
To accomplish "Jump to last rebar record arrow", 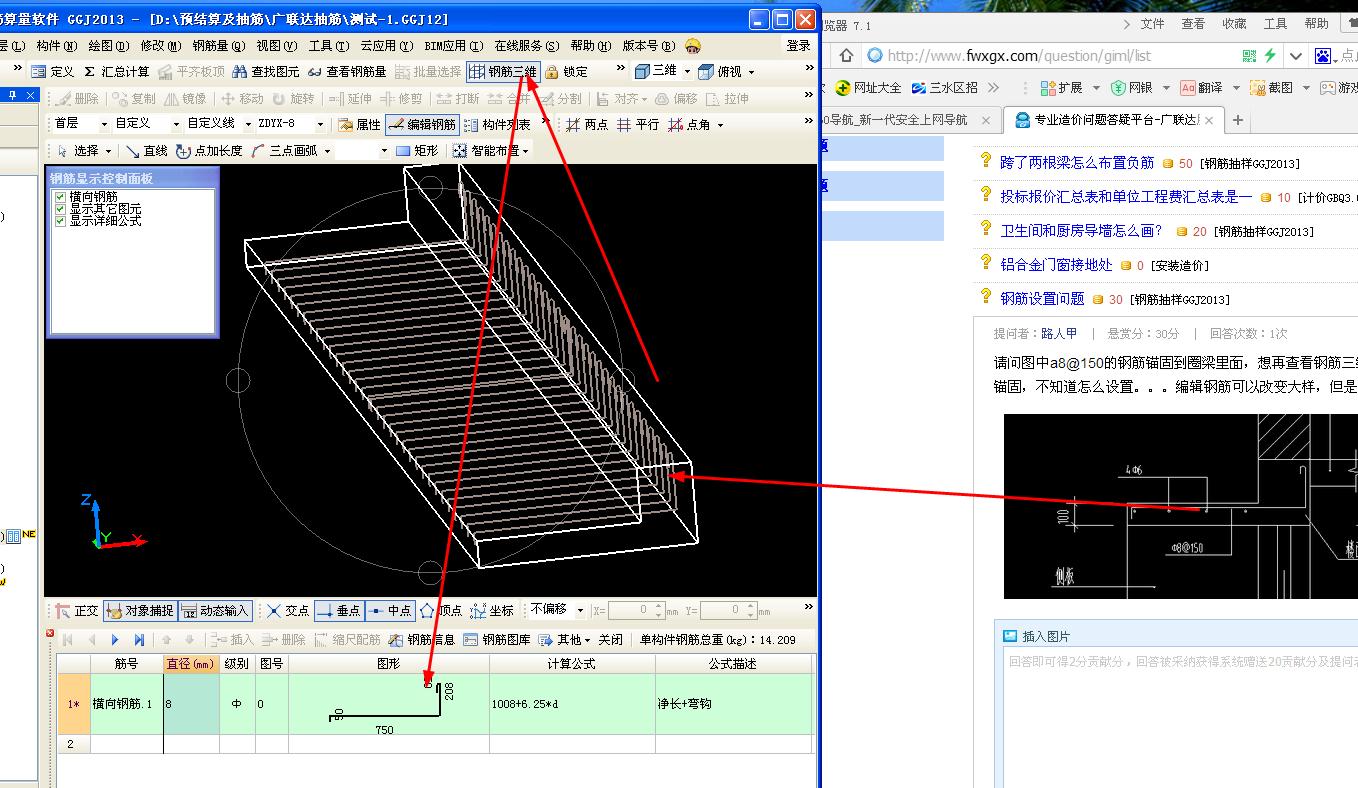I will [139, 640].
